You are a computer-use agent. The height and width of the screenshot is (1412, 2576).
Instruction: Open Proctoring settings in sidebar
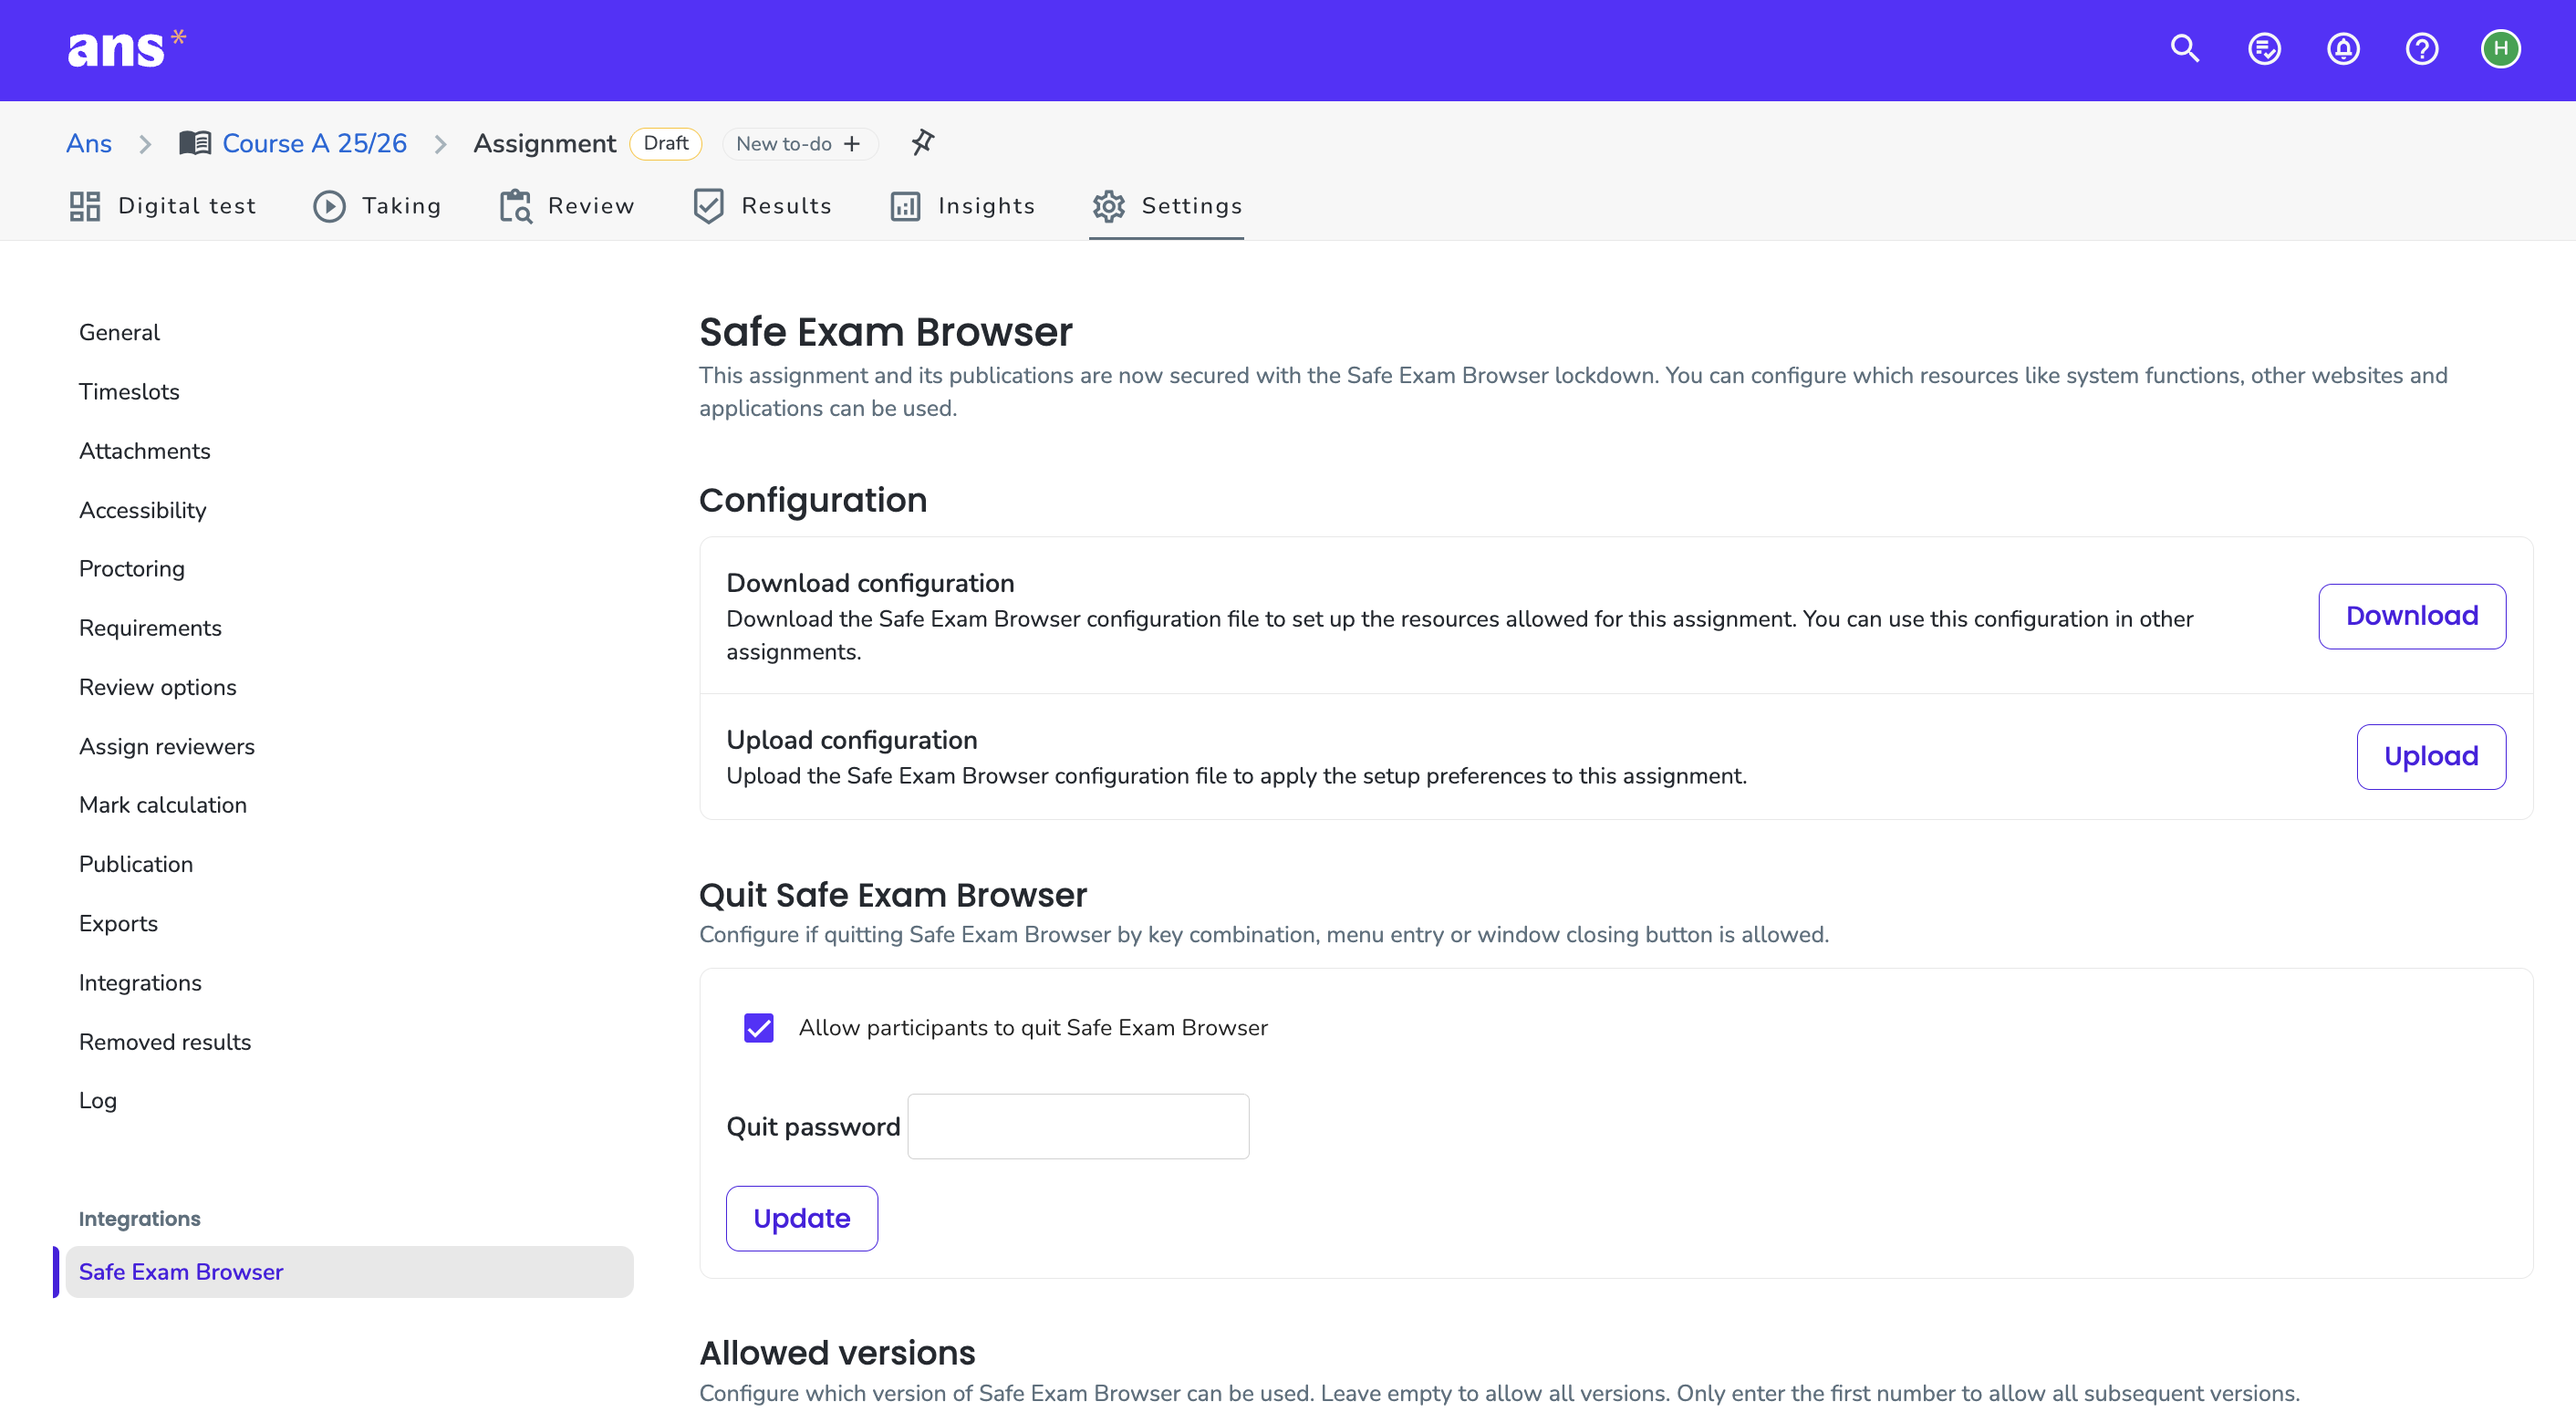[x=132, y=568]
